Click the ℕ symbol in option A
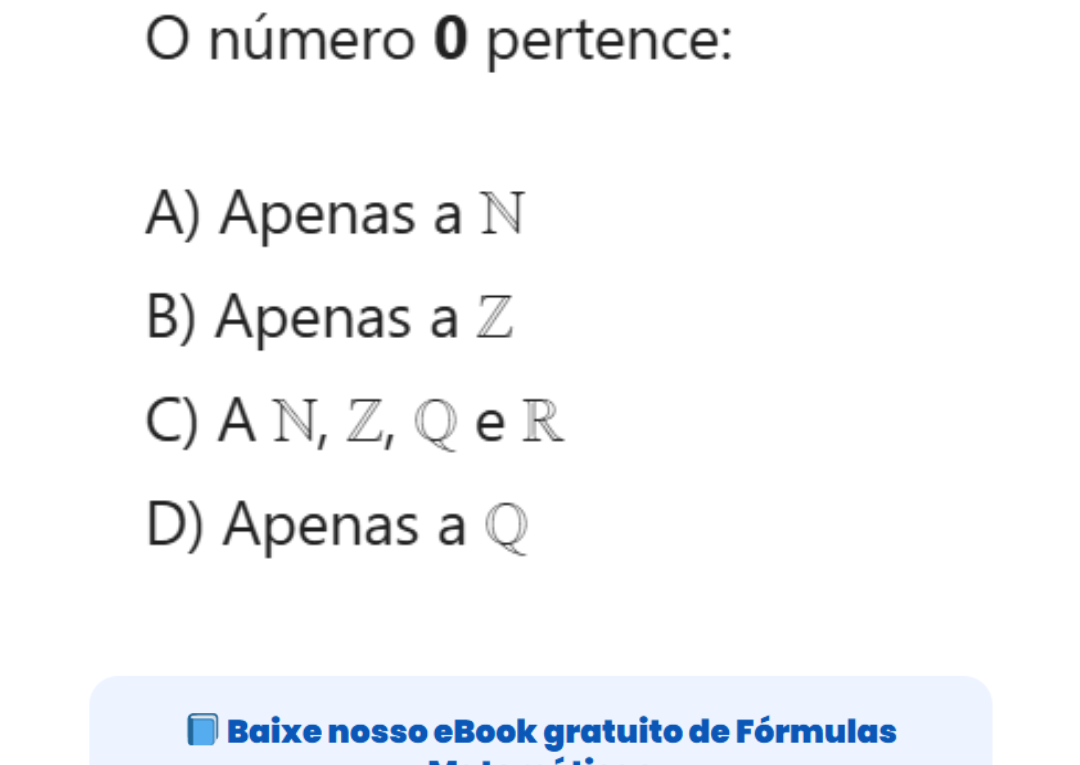This screenshot has height=765, width=1080. pyautogui.click(x=502, y=214)
